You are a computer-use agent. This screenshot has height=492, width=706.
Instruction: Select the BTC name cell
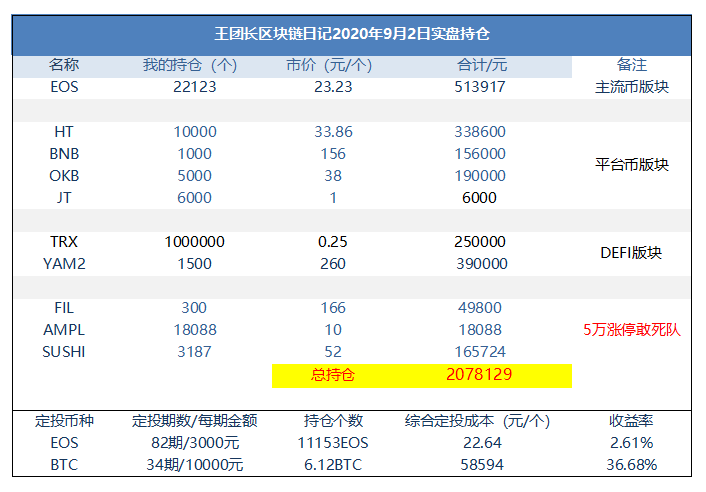pos(64,465)
